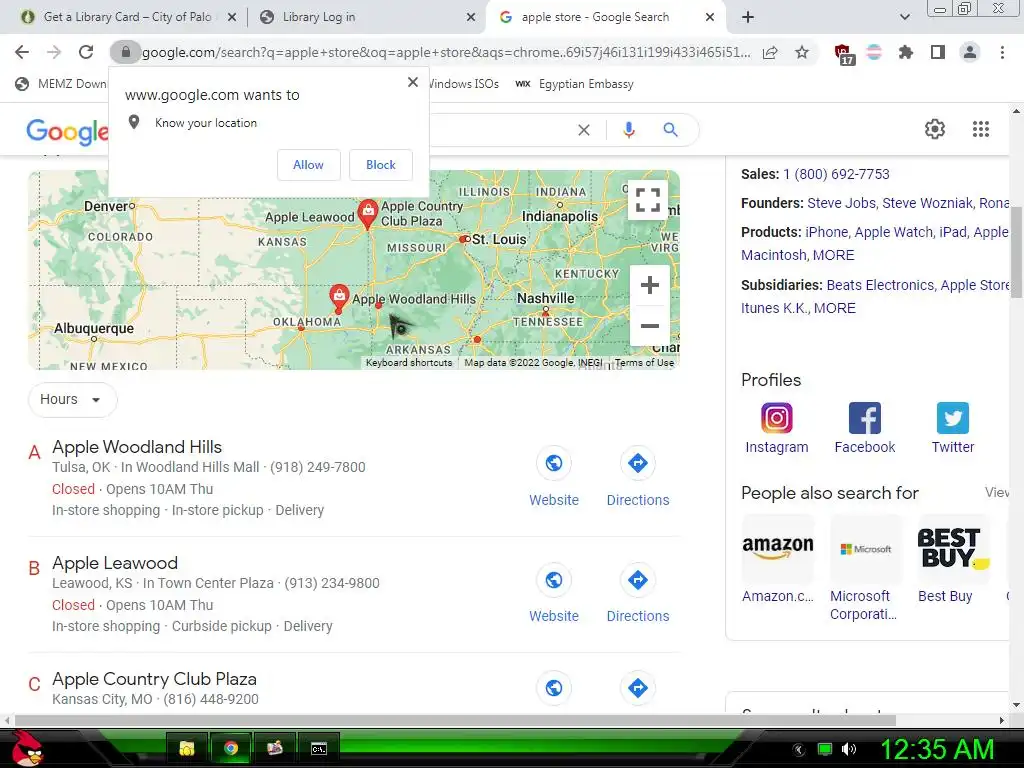
Task: Open the Hours filter dropdown
Action: tap(72, 399)
